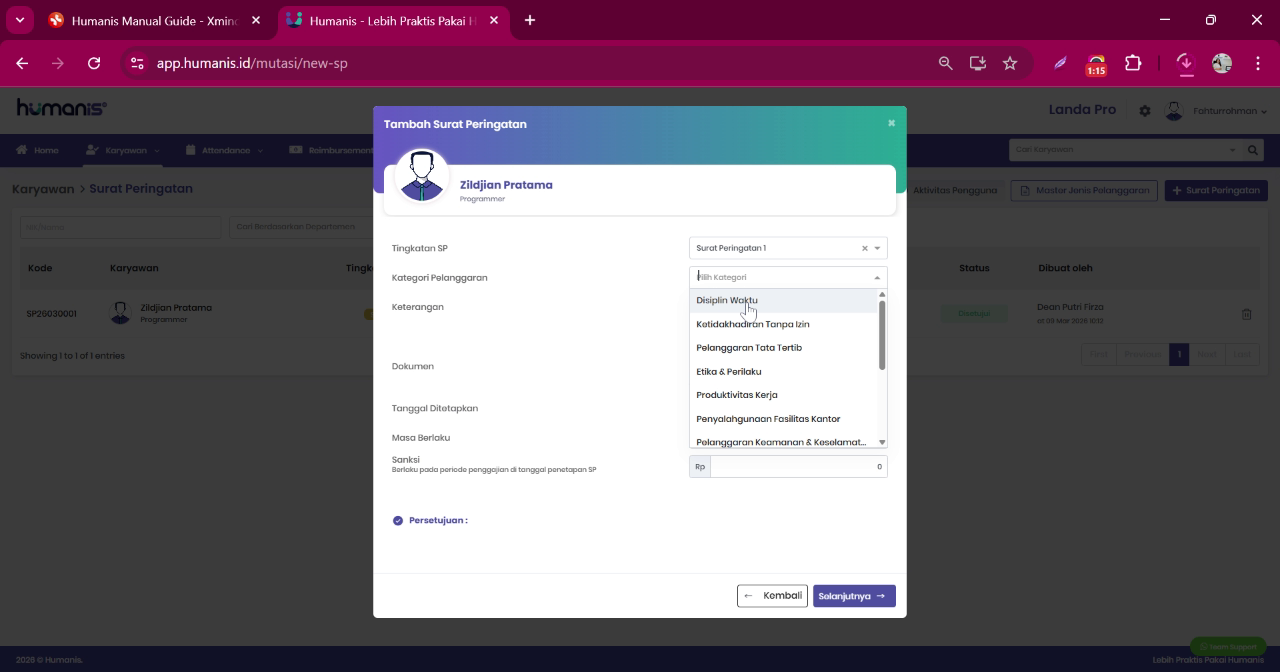Expand the Tingkatan SP dropdown arrow
The image size is (1280, 672).
coord(878,248)
